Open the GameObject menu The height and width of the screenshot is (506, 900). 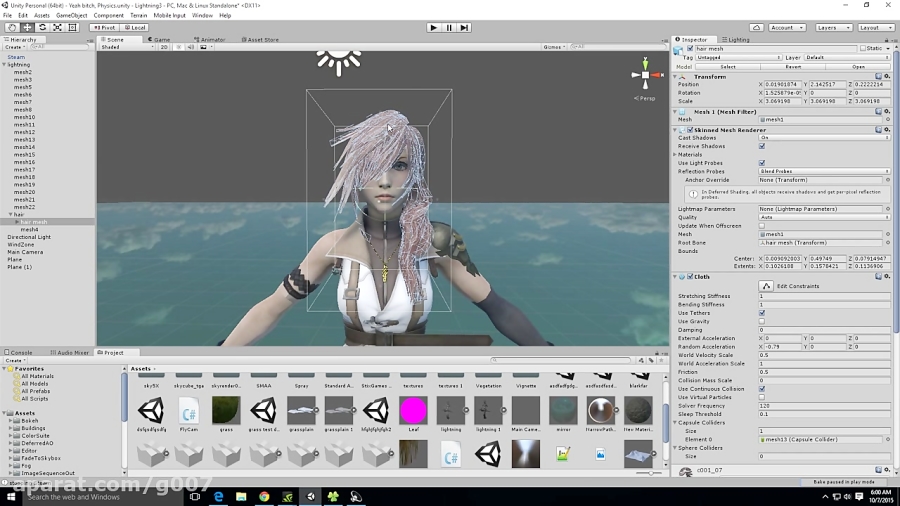pyautogui.click(x=72, y=15)
